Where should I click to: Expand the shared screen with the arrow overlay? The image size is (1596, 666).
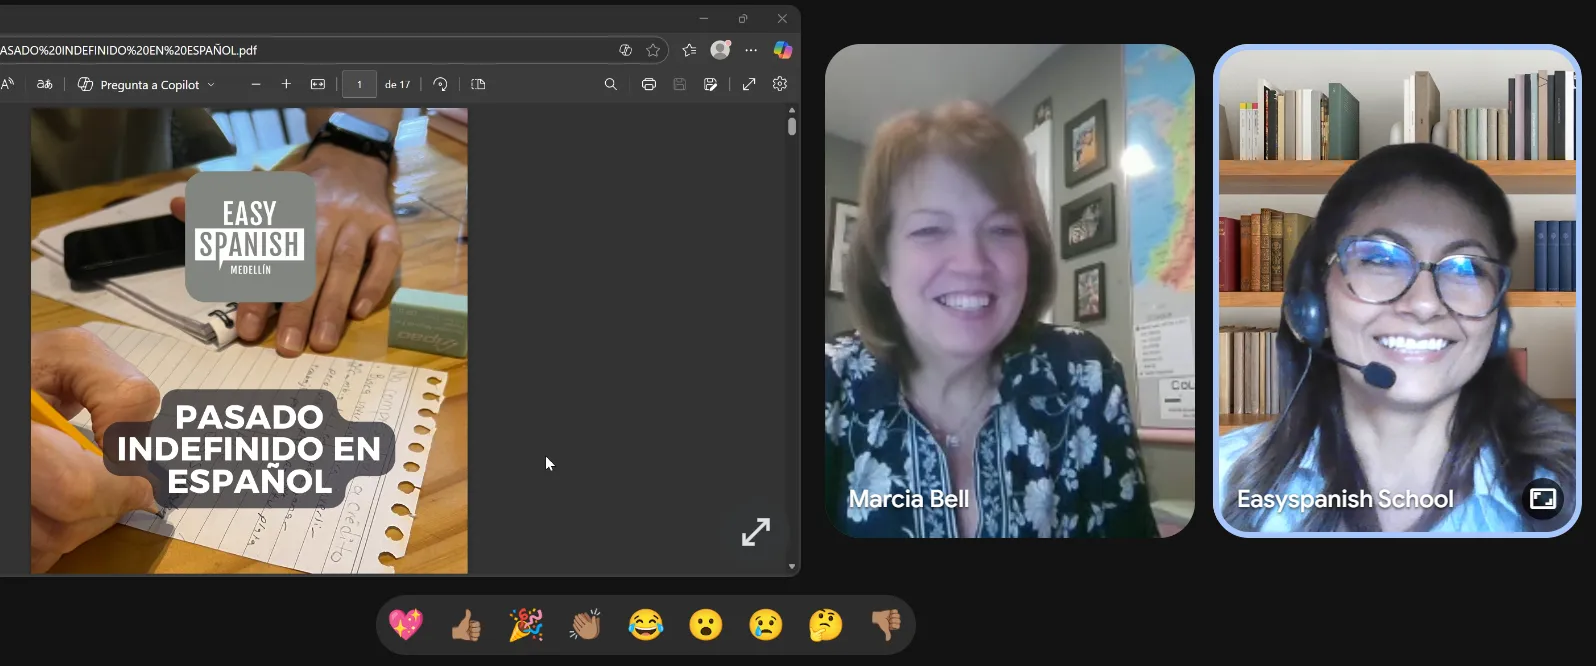point(756,532)
